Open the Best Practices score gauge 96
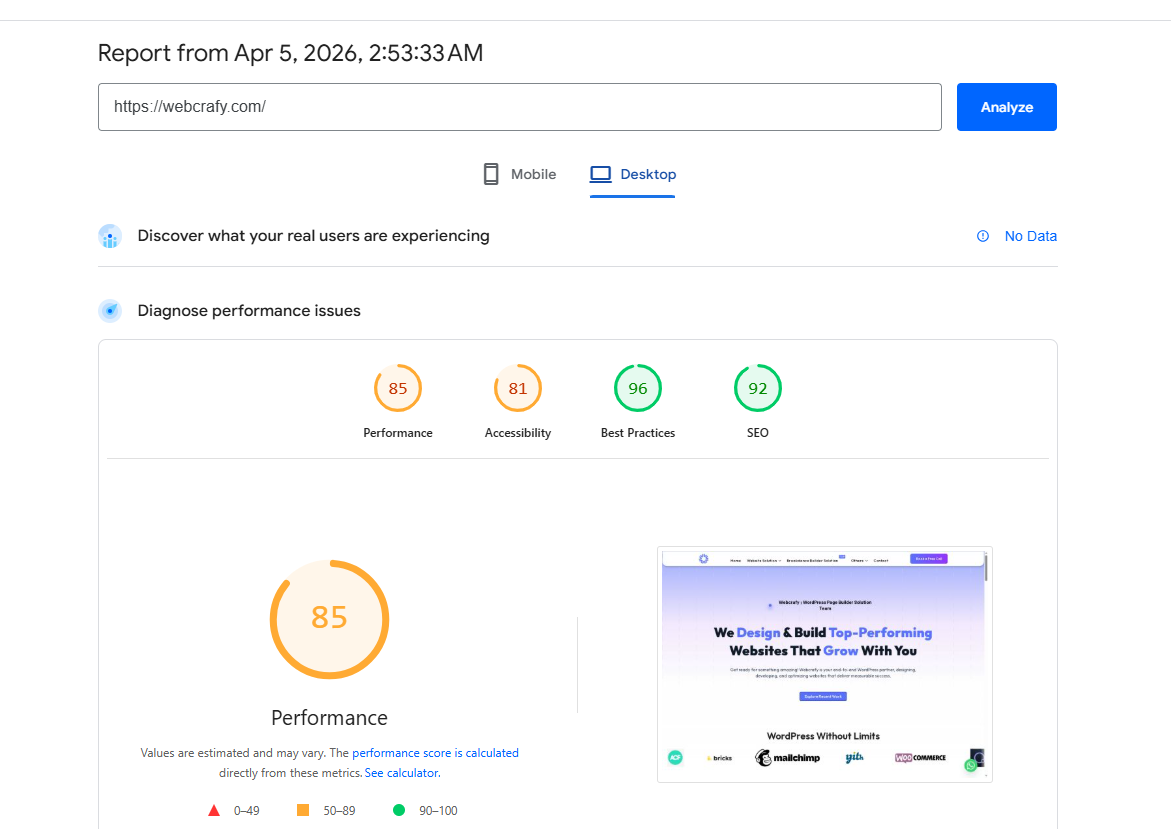 [638, 388]
